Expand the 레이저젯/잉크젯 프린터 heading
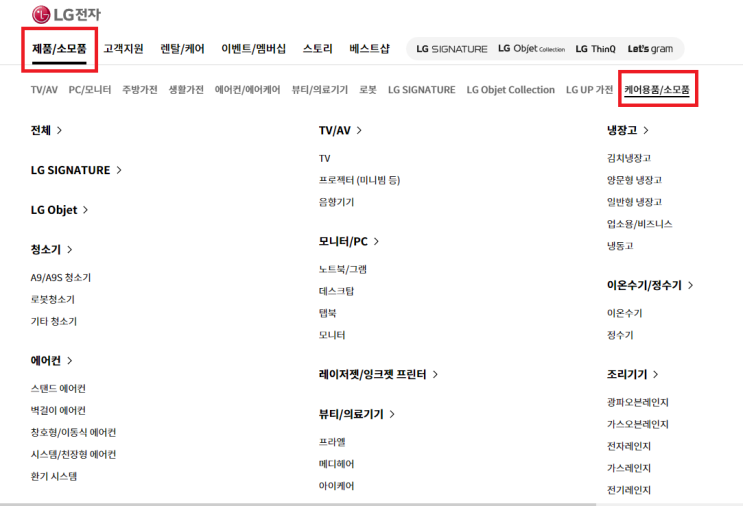The width and height of the screenshot is (743, 506). [378, 374]
